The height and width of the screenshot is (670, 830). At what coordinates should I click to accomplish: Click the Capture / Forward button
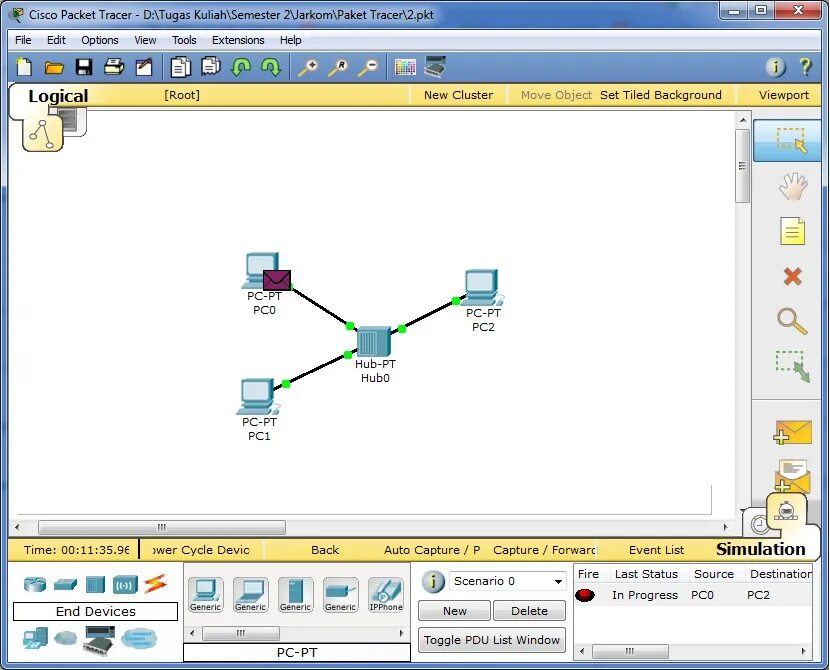tap(544, 550)
